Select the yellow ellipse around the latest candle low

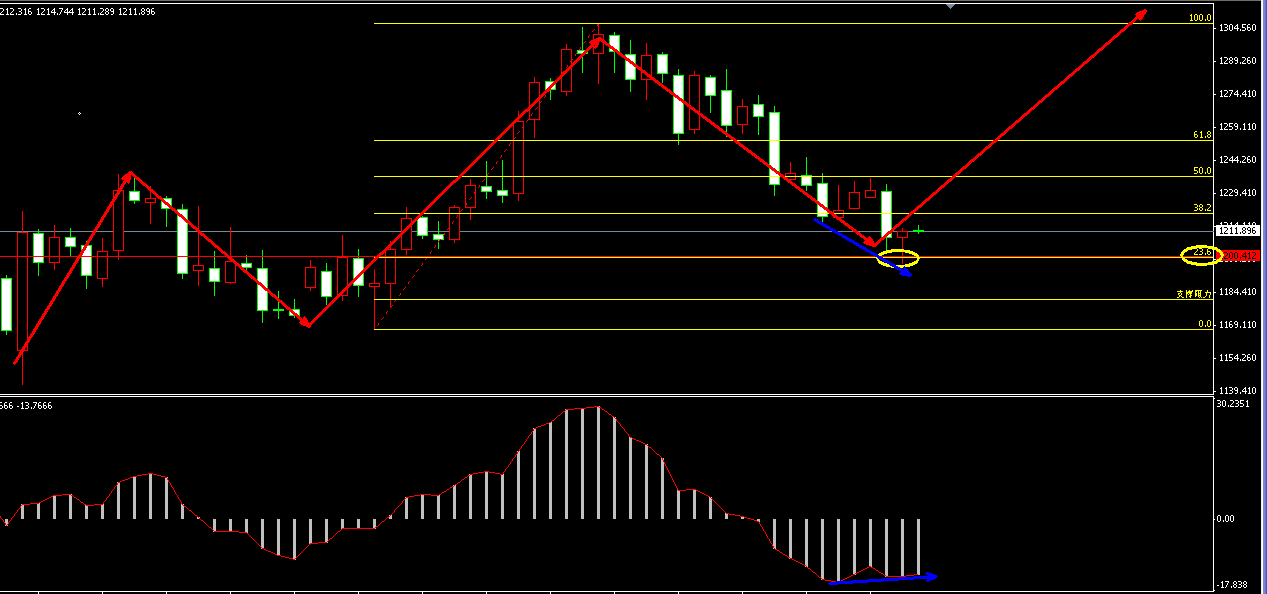pyautogui.click(x=897, y=259)
